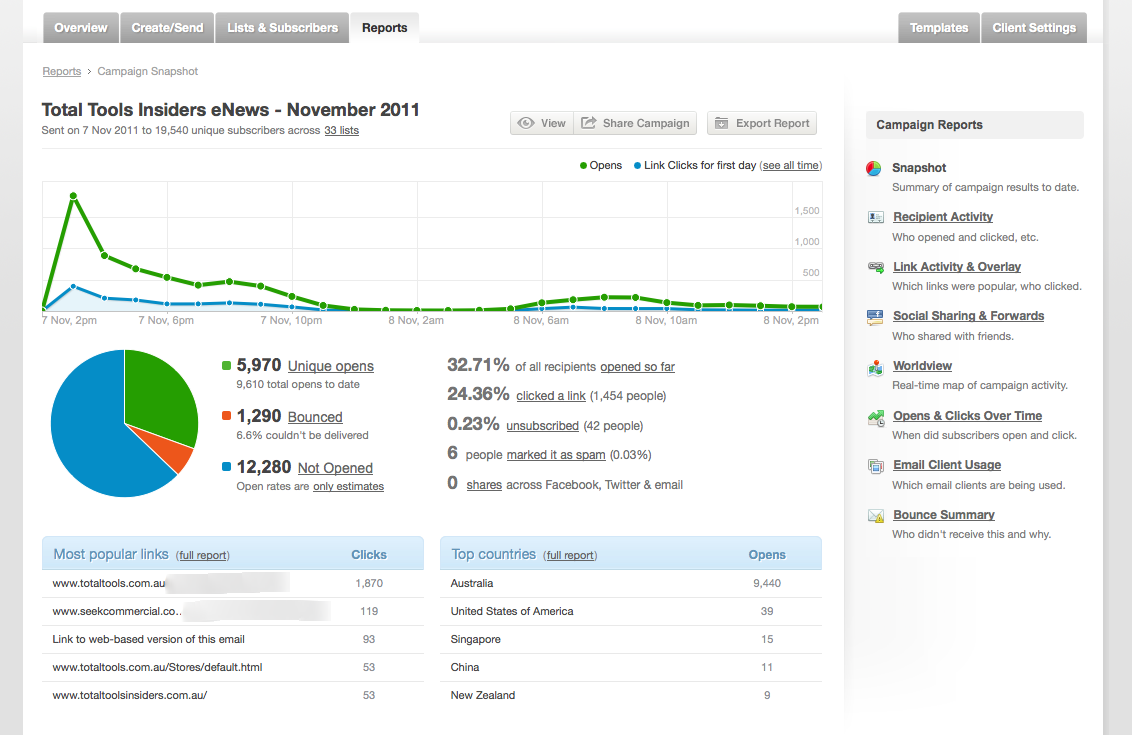Click the "clicked a link" stat link
The width and height of the screenshot is (1132, 735).
click(550, 395)
